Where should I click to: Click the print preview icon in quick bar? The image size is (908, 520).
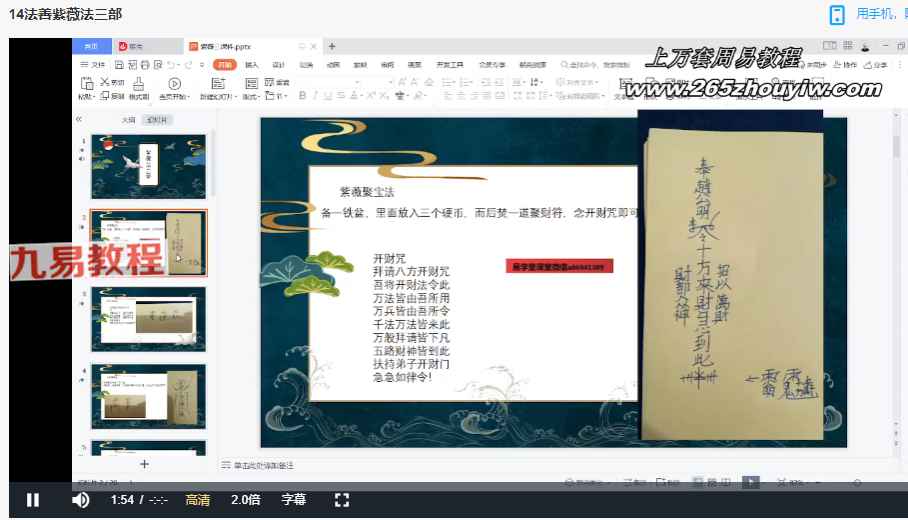158,65
